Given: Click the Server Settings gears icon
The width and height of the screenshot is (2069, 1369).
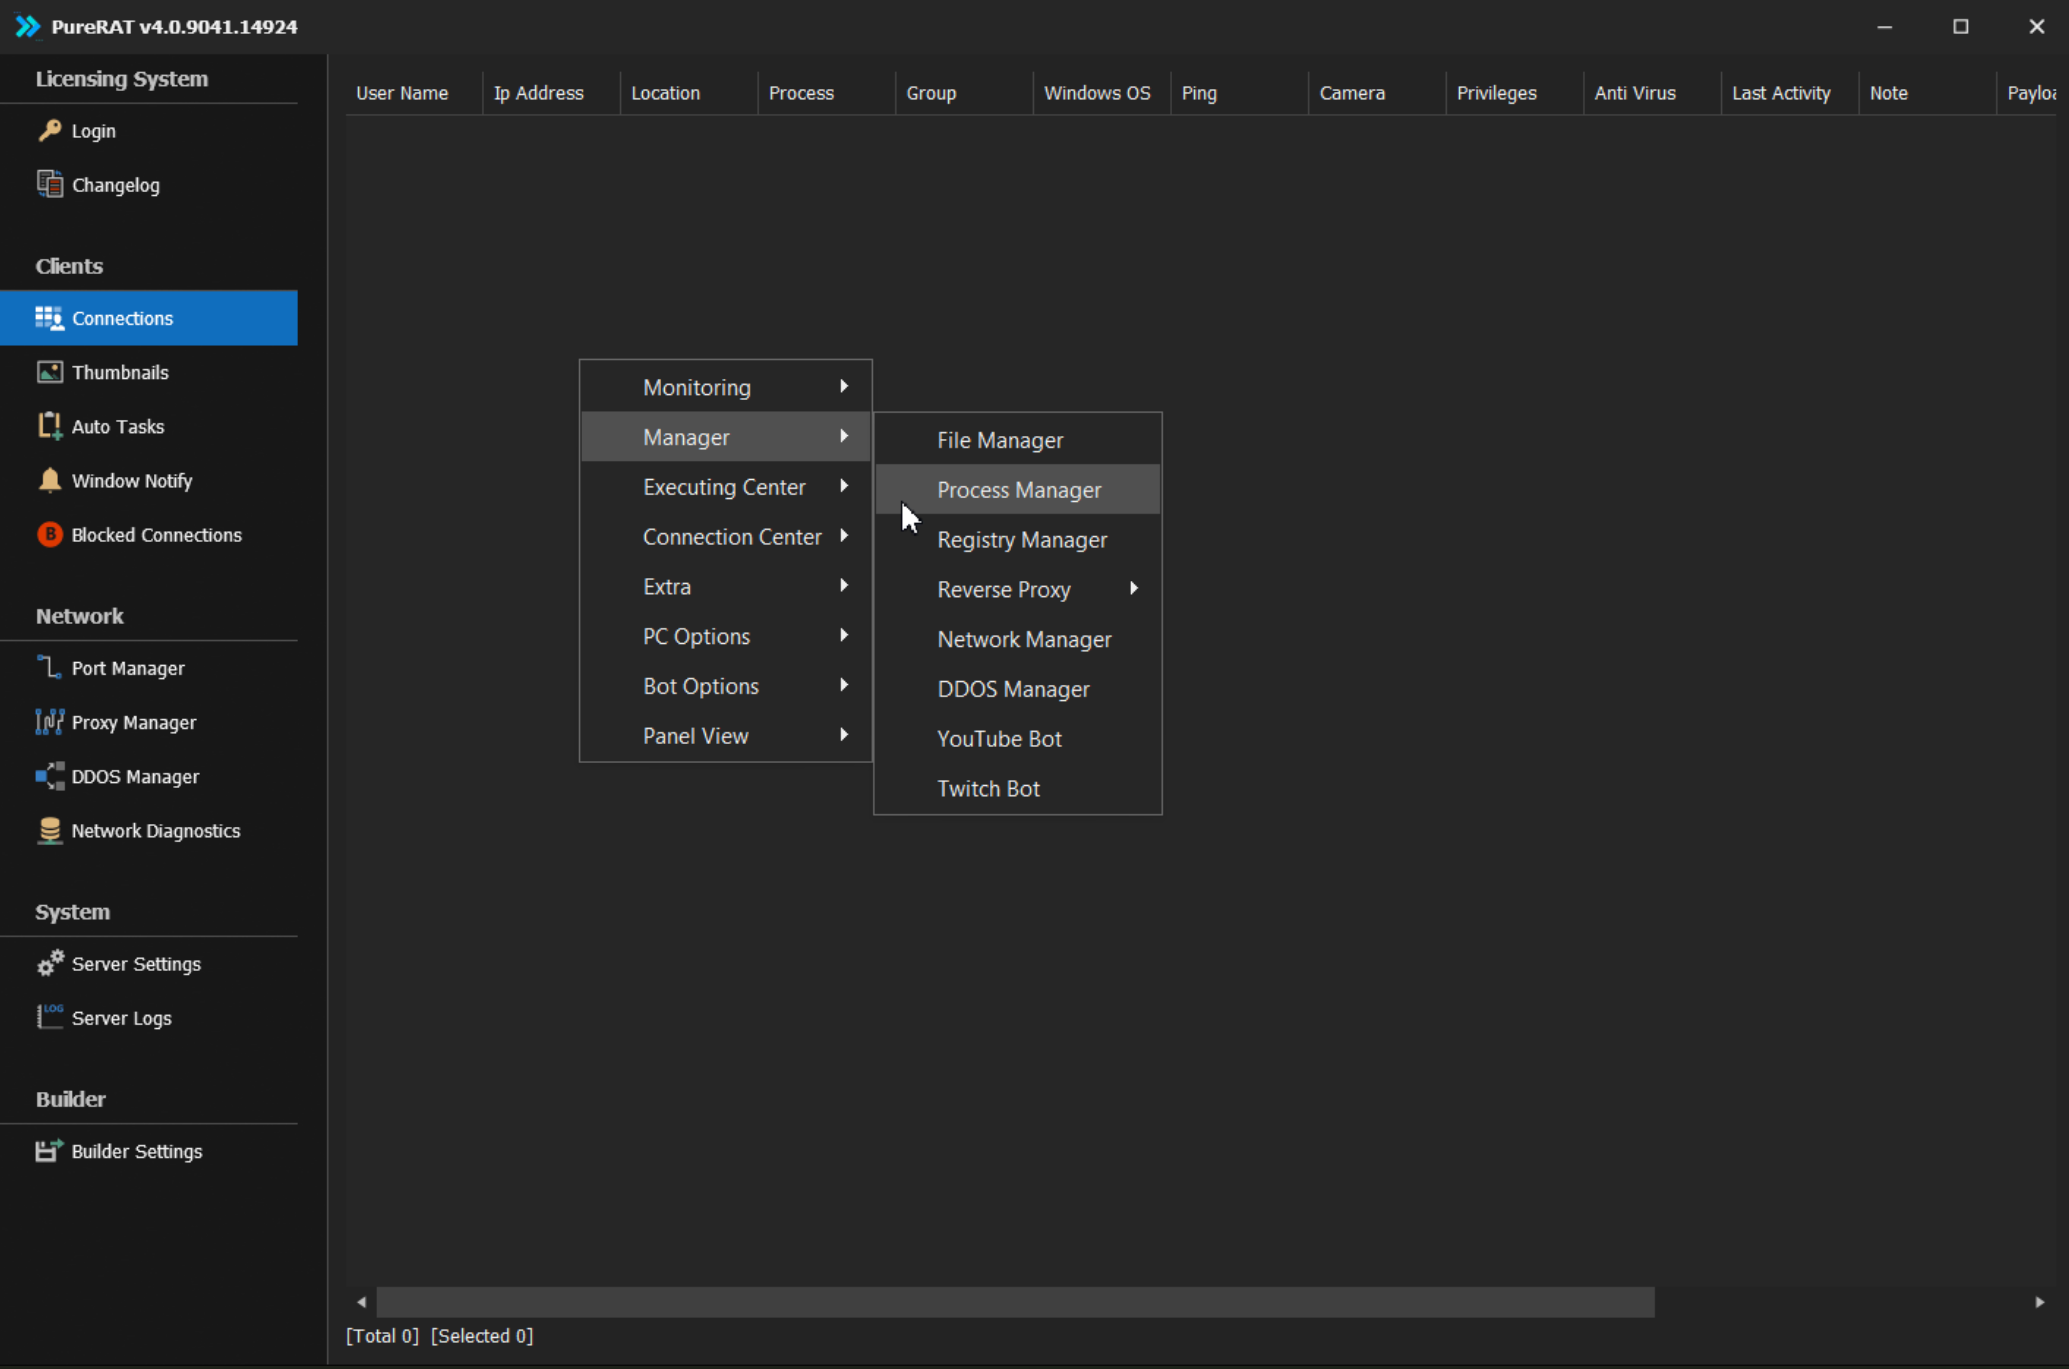Looking at the screenshot, I should pos(49,963).
